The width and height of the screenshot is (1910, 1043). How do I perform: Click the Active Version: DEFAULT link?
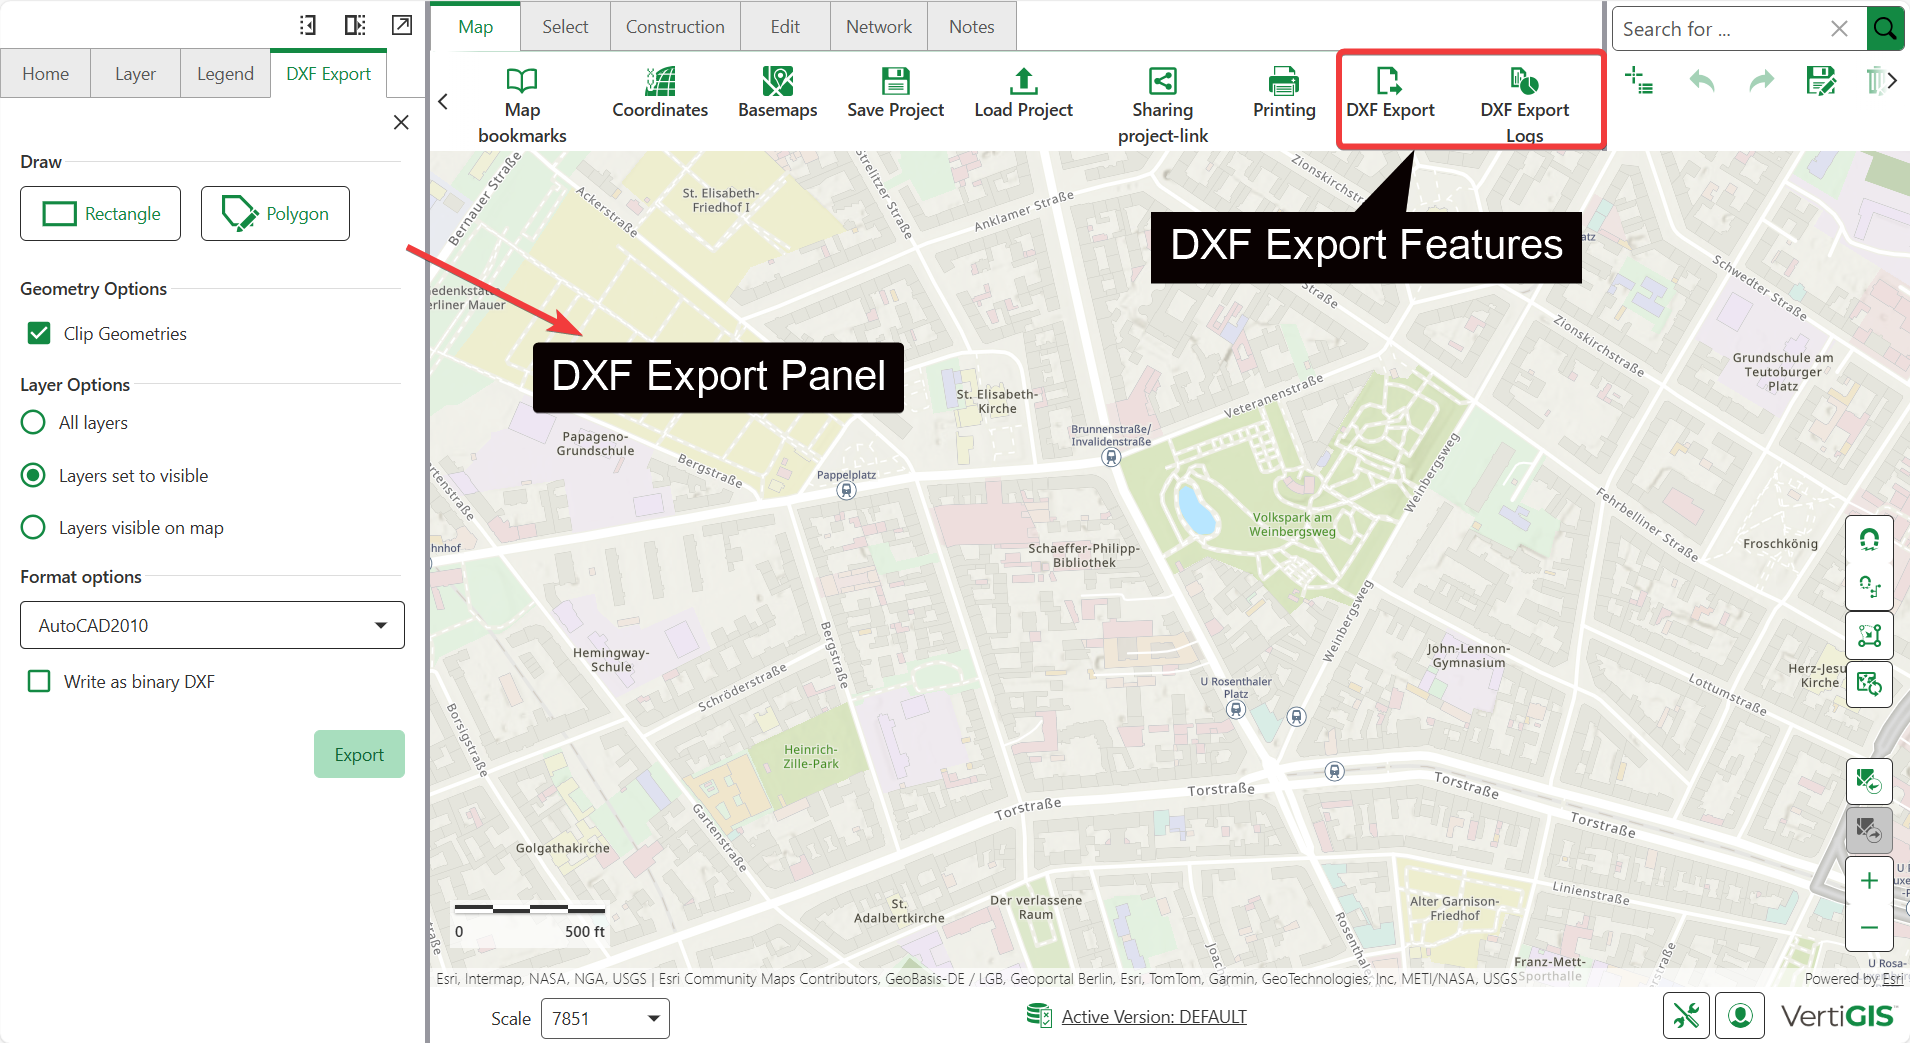[x=1153, y=1016]
